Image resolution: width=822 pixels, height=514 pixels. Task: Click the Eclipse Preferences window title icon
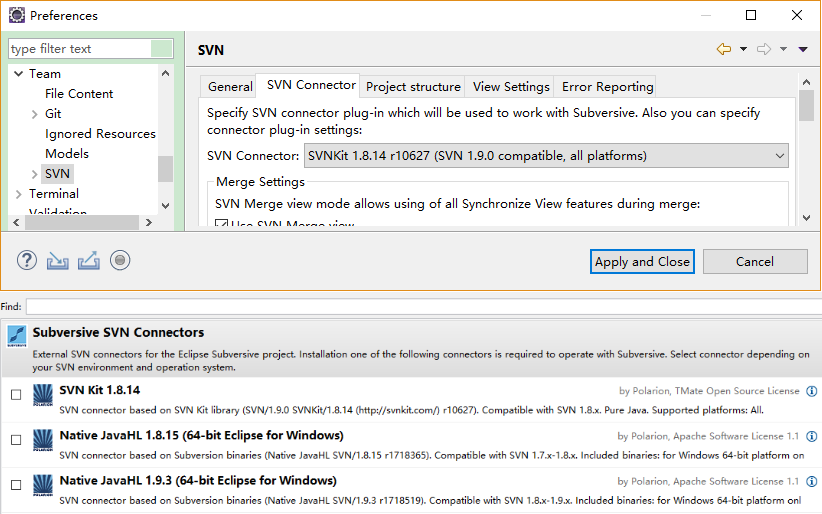click(x=17, y=15)
